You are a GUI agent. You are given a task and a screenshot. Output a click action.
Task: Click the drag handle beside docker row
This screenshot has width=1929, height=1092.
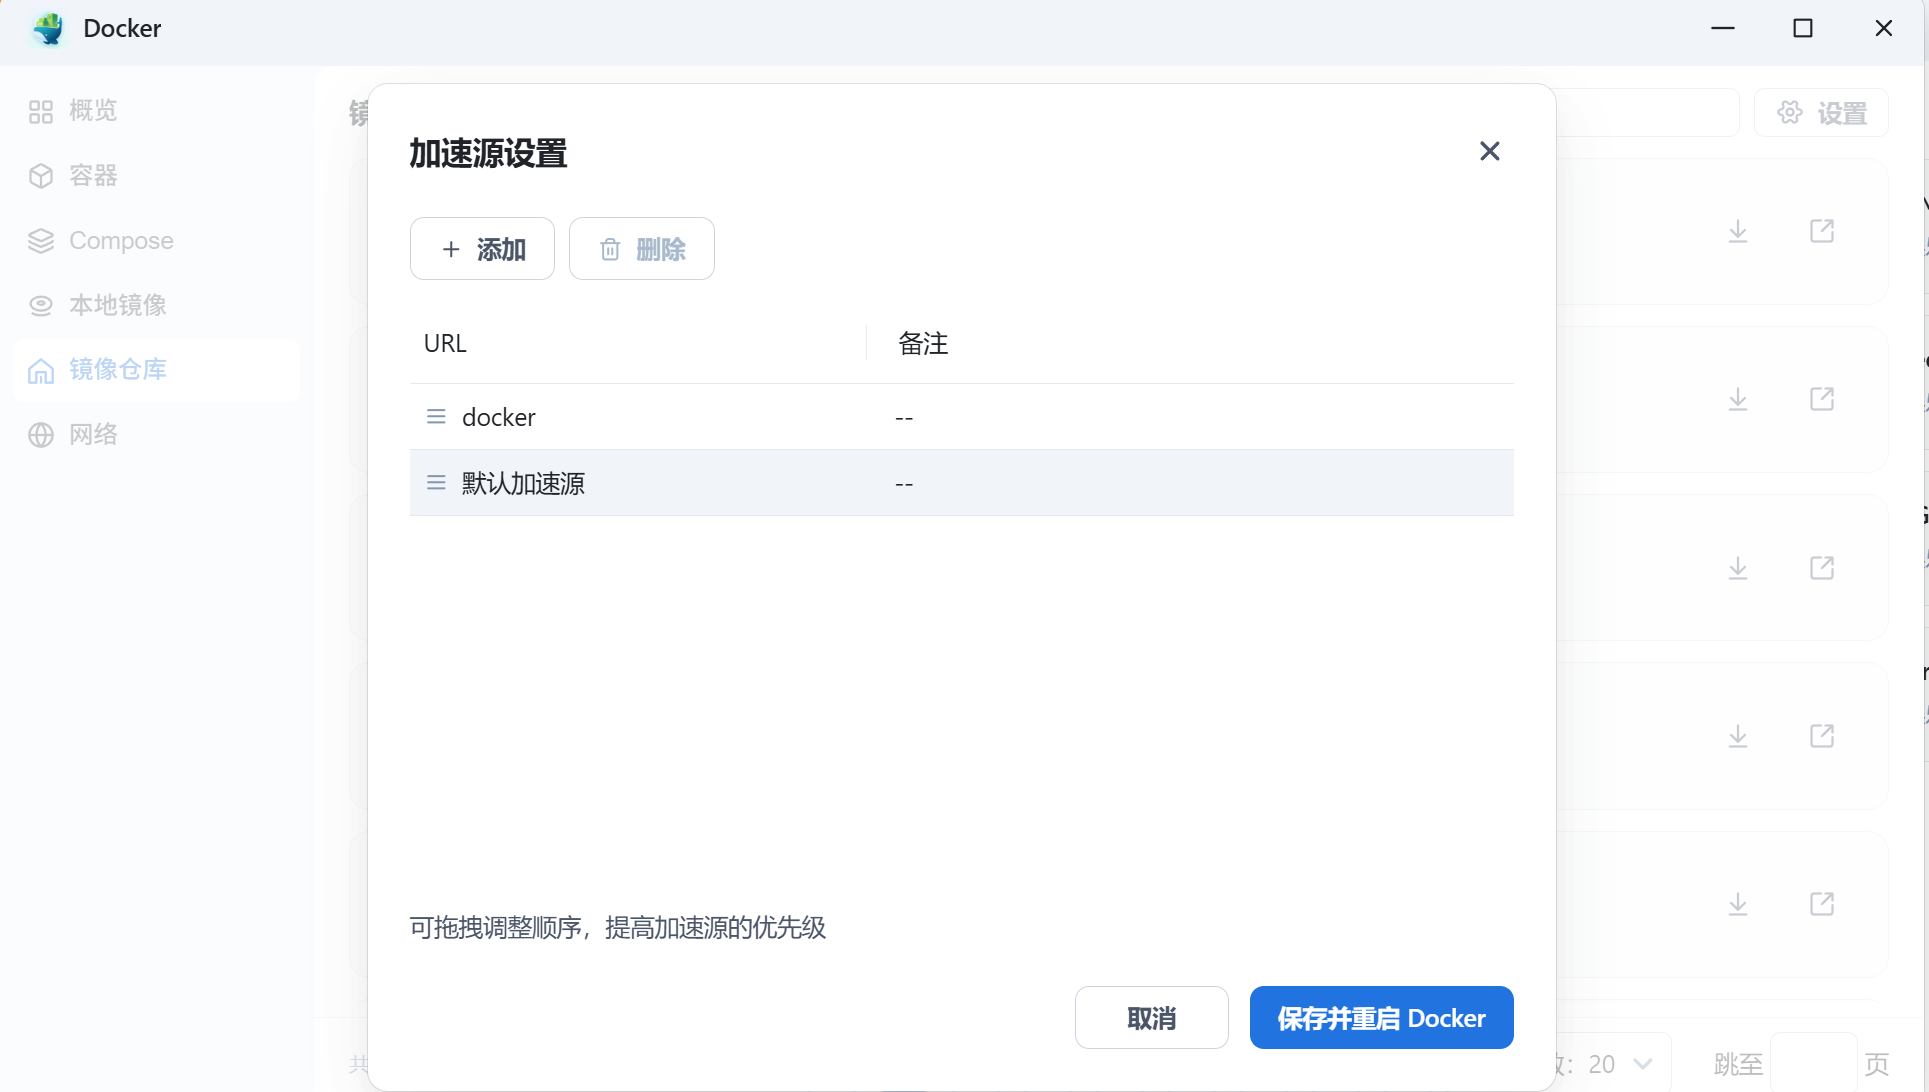[436, 417]
